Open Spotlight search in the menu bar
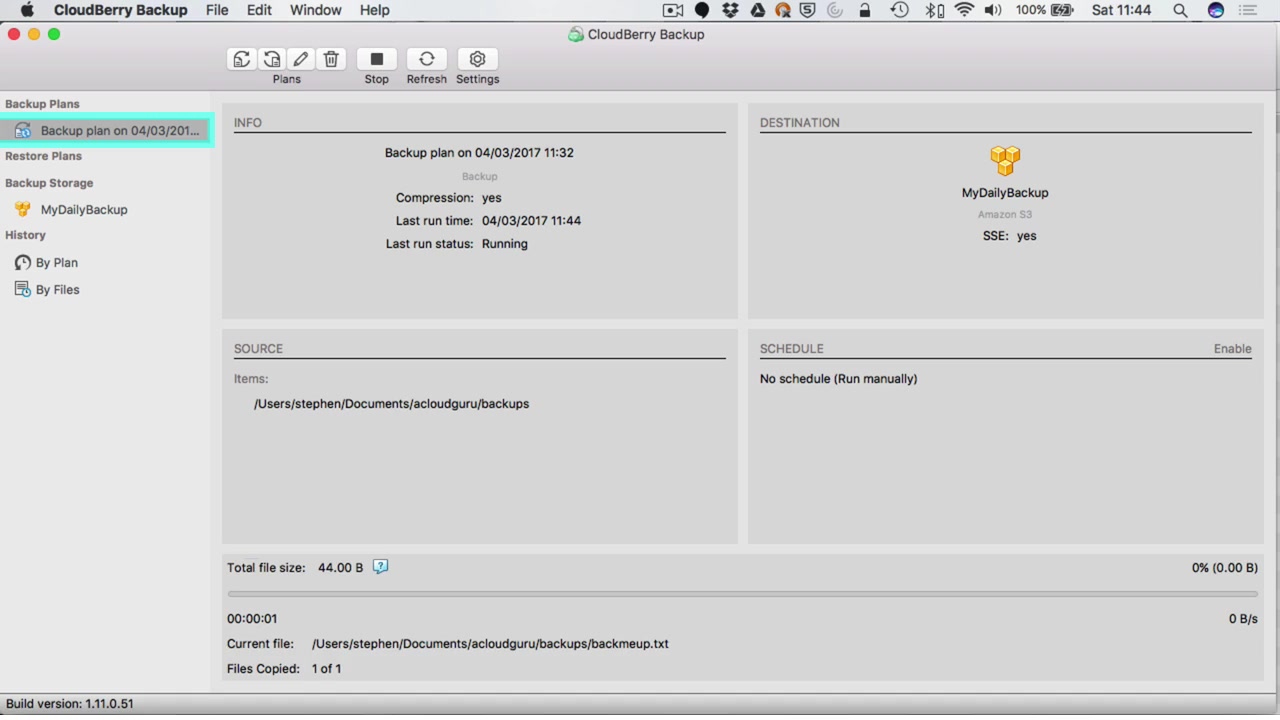 click(1180, 10)
